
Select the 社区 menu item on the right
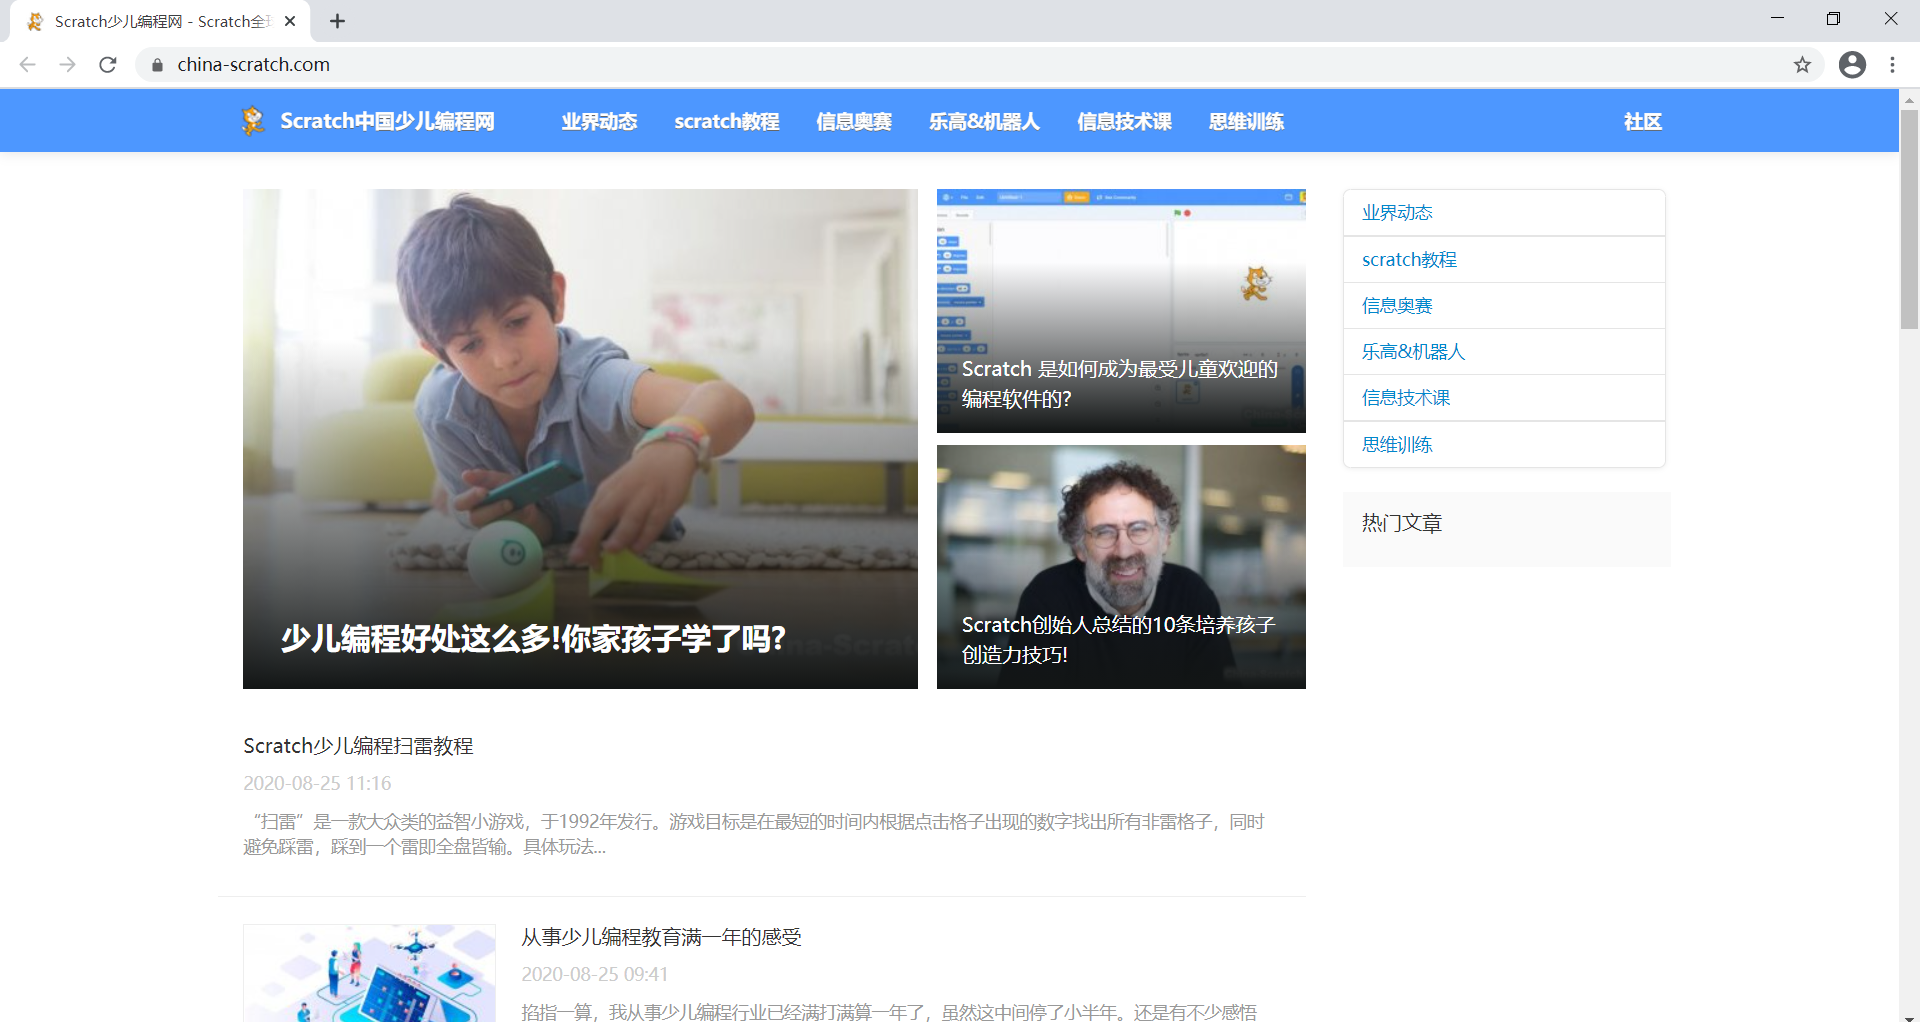1641,121
